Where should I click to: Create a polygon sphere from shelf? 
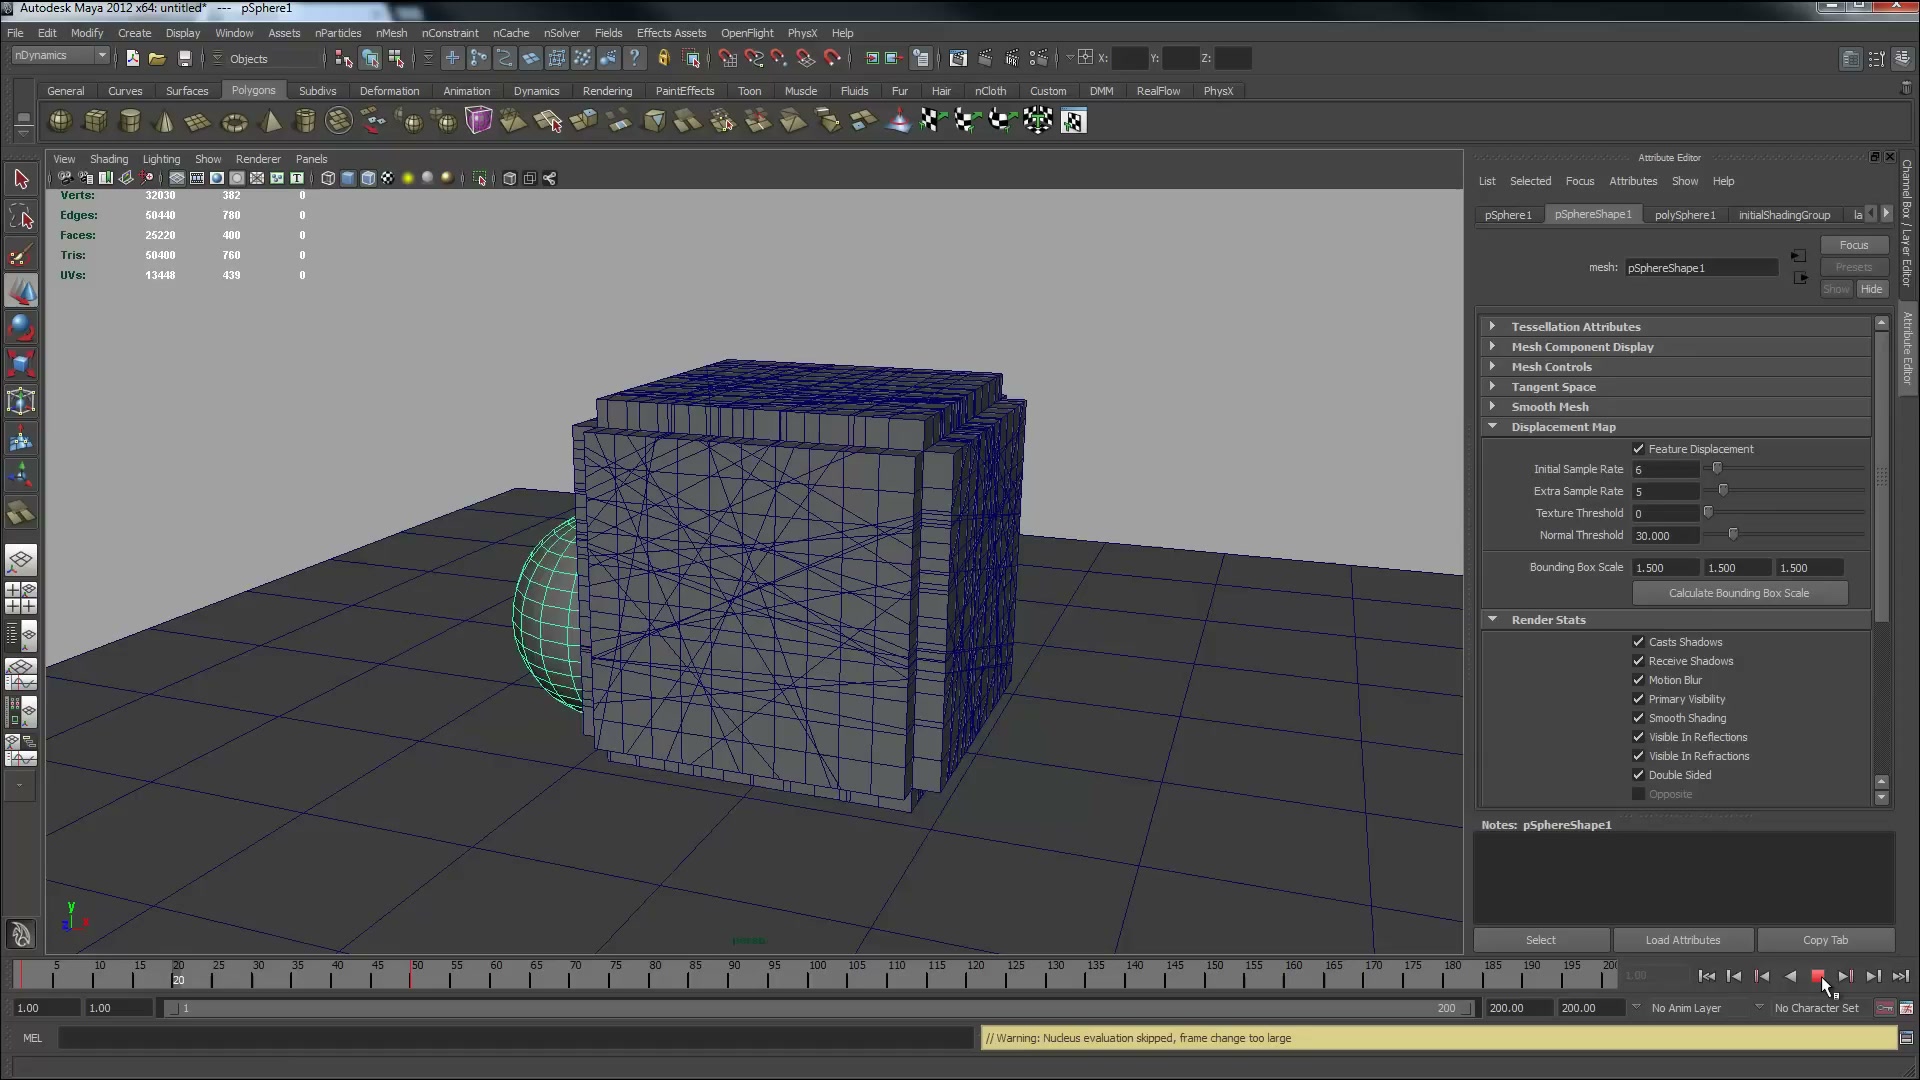[x=60, y=122]
